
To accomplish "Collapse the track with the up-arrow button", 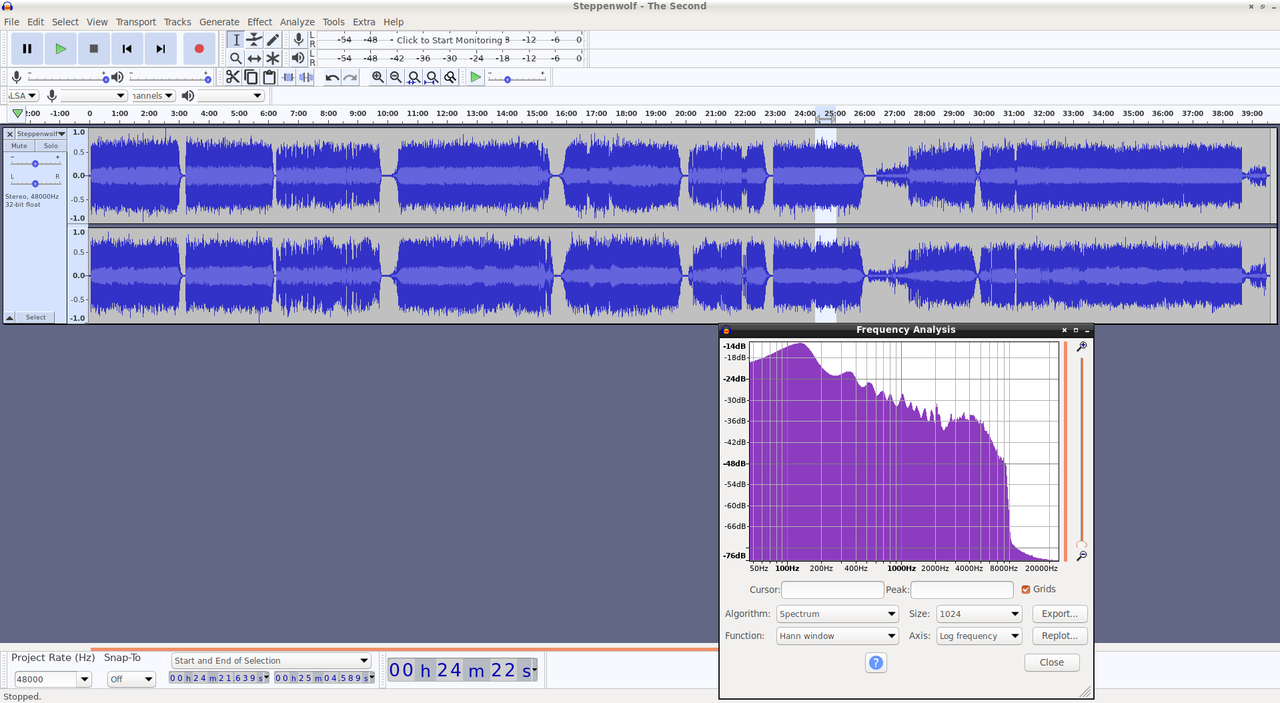I will [10, 317].
